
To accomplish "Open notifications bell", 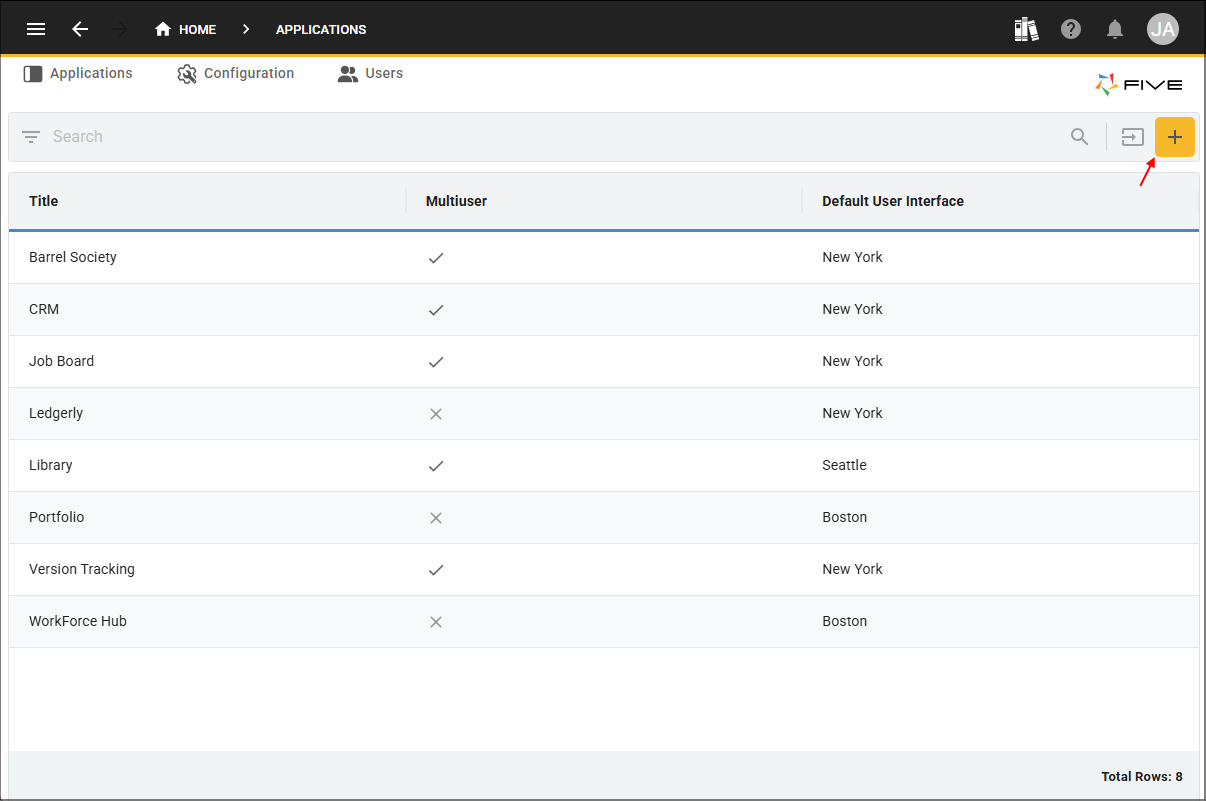I will point(1115,29).
